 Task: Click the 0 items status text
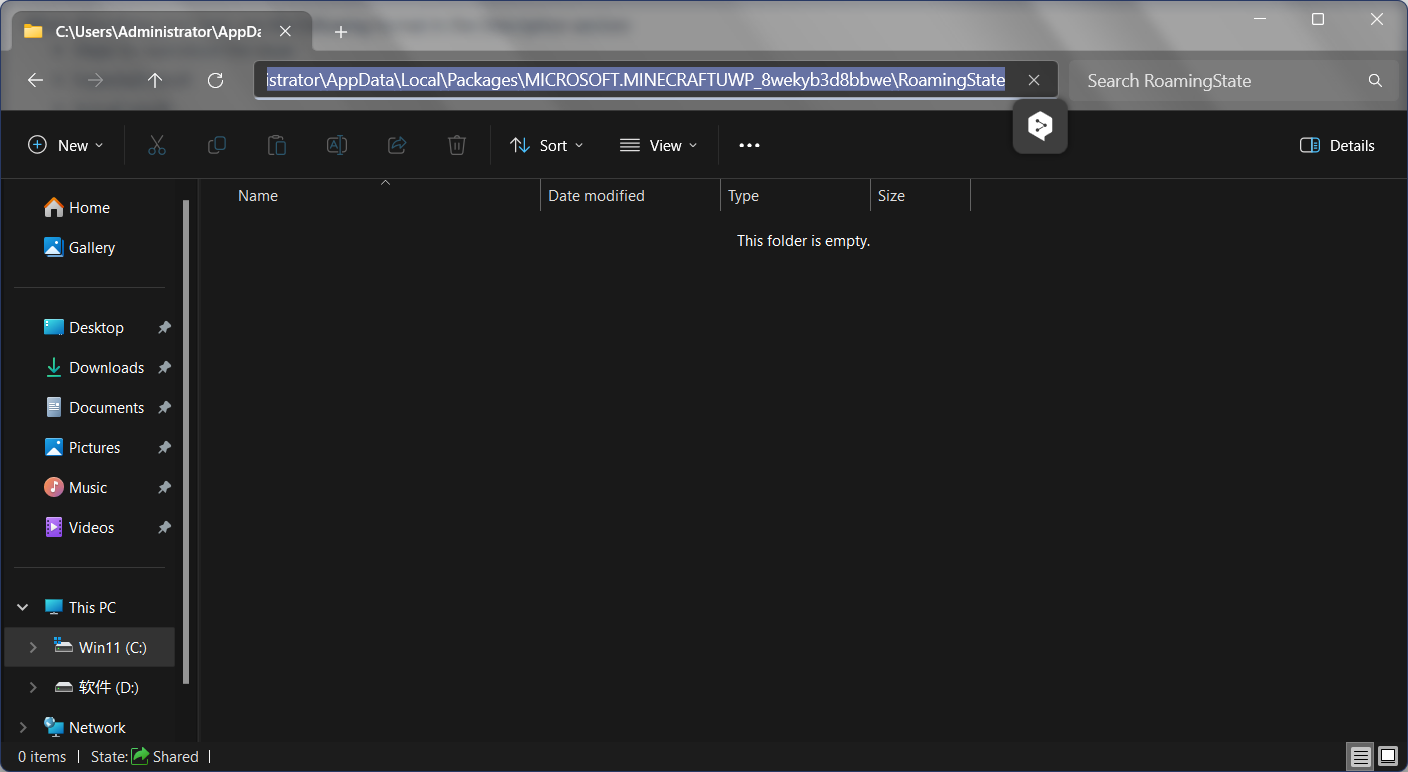click(42, 757)
